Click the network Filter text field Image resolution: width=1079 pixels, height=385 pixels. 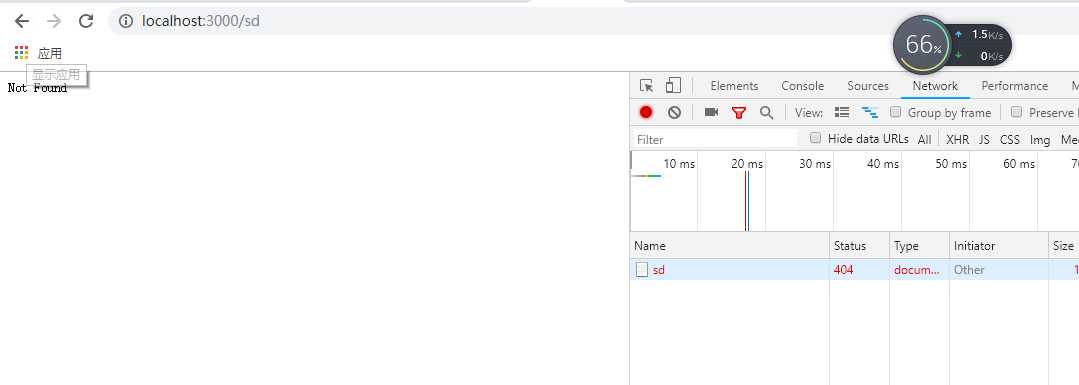tap(716, 139)
